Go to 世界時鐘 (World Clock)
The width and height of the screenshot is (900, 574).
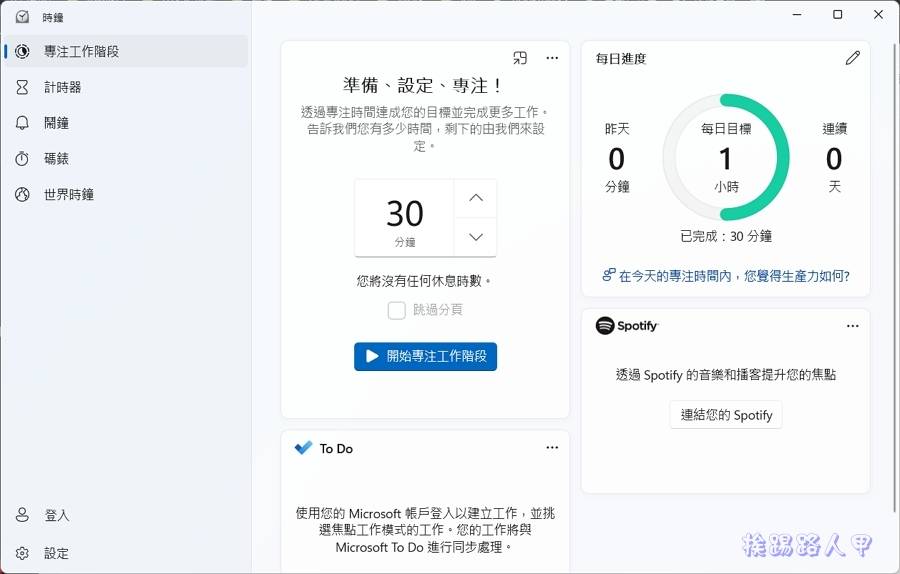pyautogui.click(x=68, y=195)
